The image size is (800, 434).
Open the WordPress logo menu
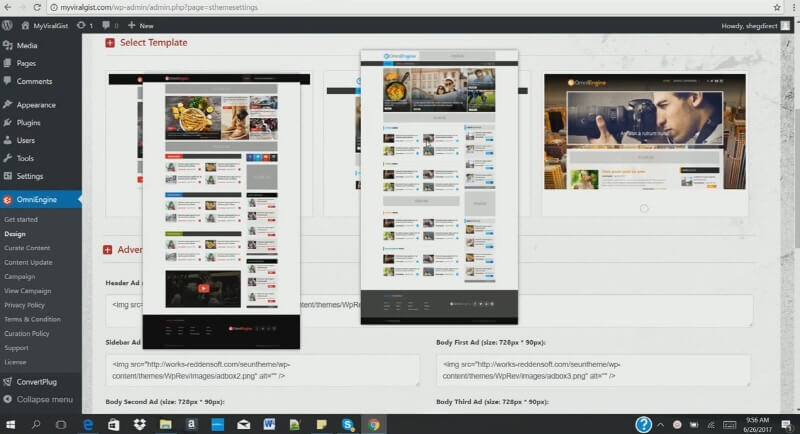7,25
